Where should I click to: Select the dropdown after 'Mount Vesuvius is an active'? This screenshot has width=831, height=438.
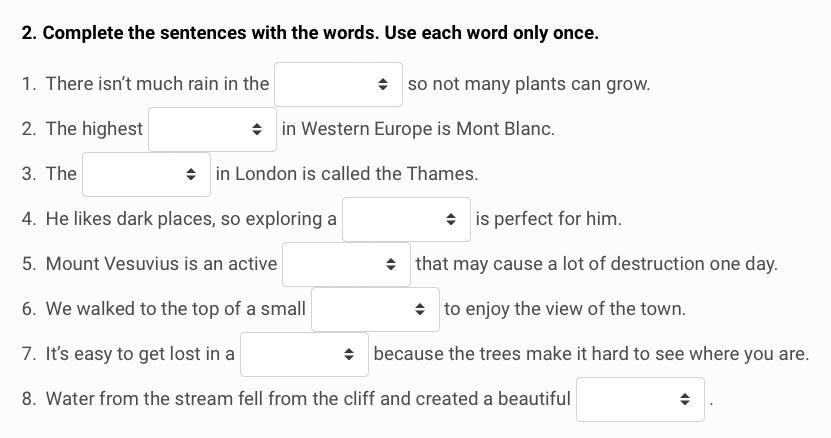click(346, 264)
